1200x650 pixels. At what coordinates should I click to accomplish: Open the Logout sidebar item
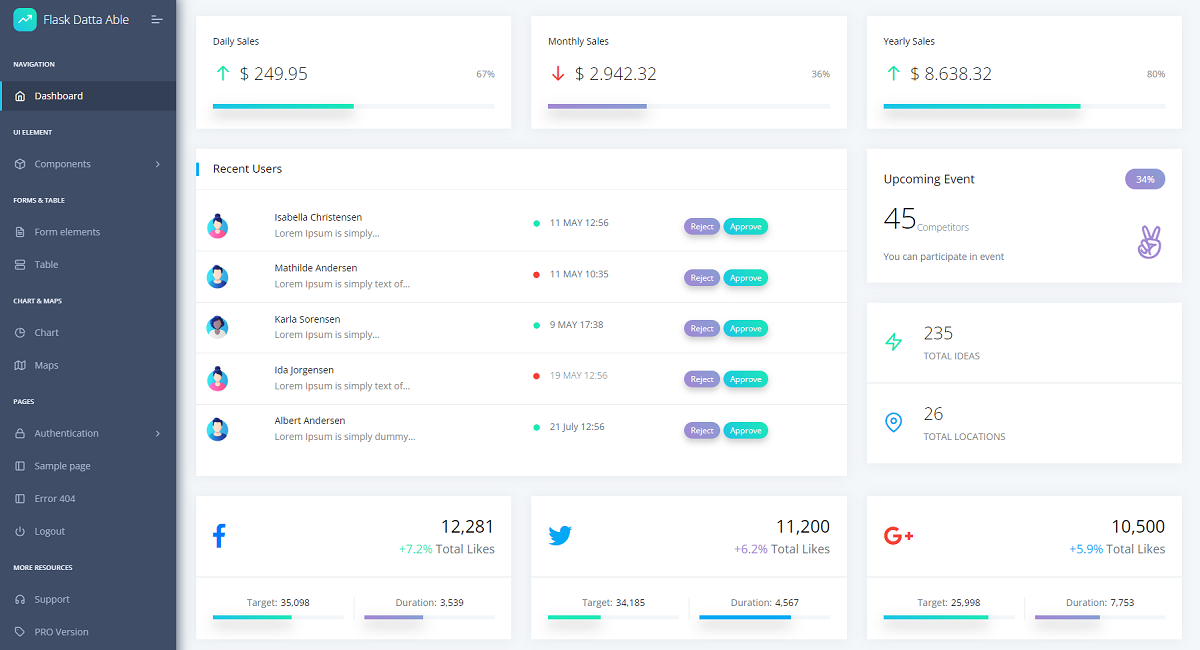[88, 531]
